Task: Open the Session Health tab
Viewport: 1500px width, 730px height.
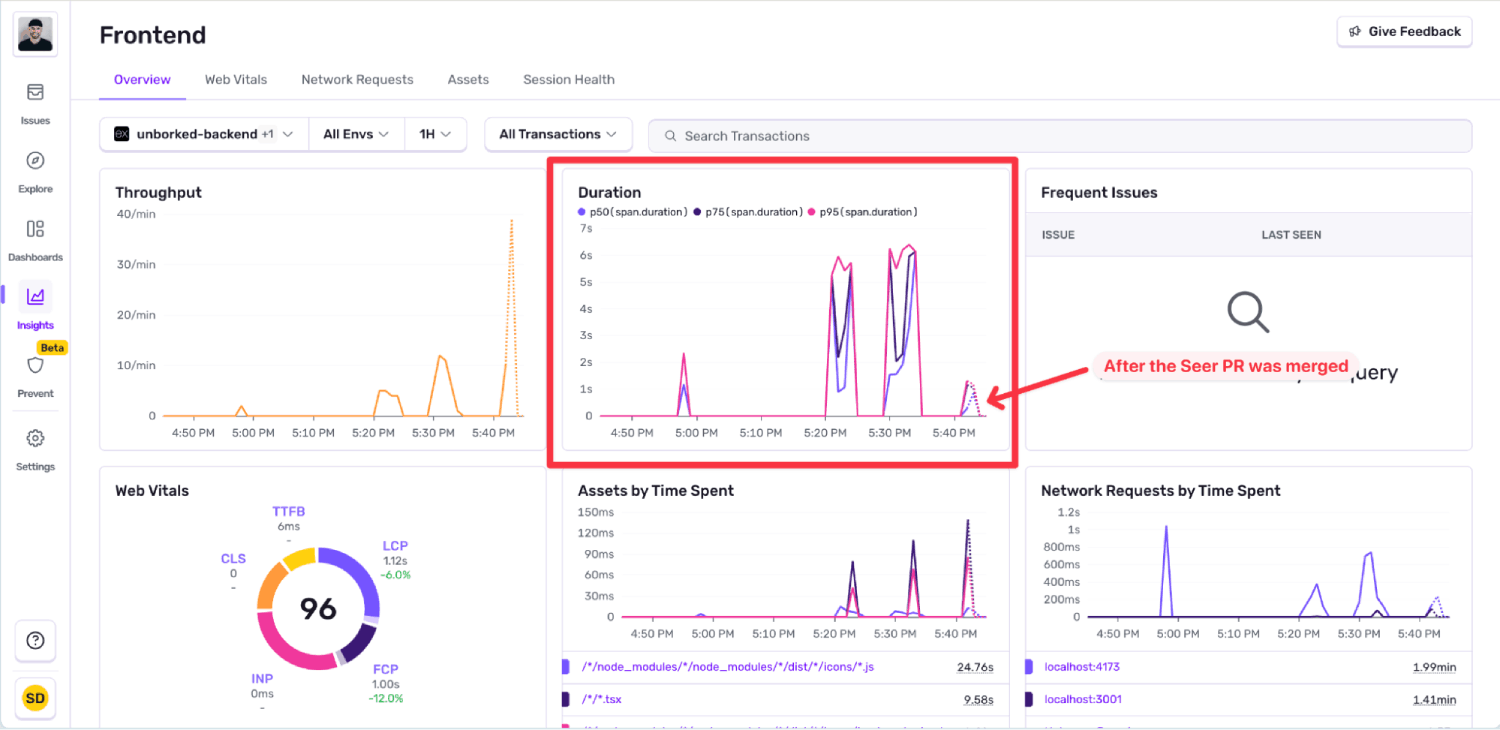Action: tap(568, 79)
